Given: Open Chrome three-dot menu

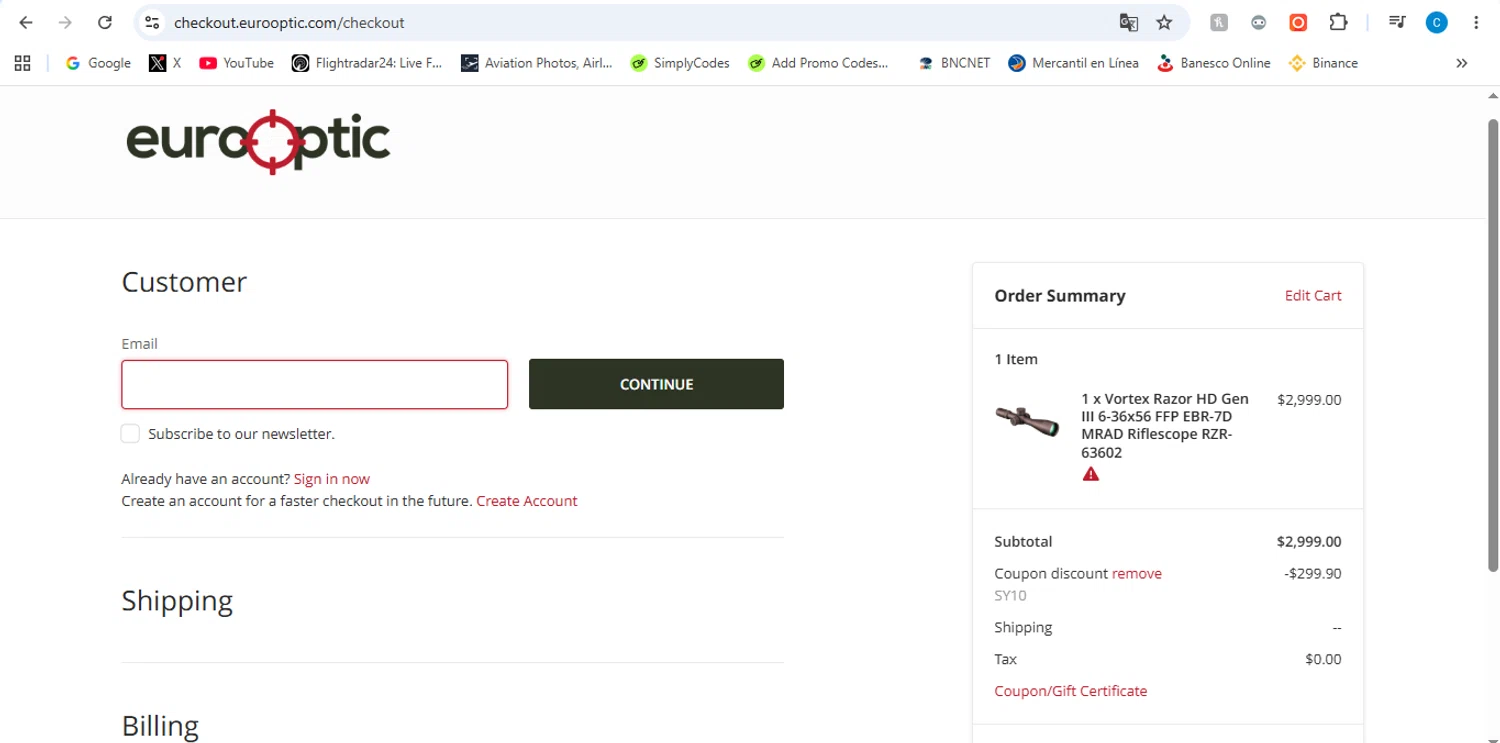Looking at the screenshot, I should coord(1476,22).
